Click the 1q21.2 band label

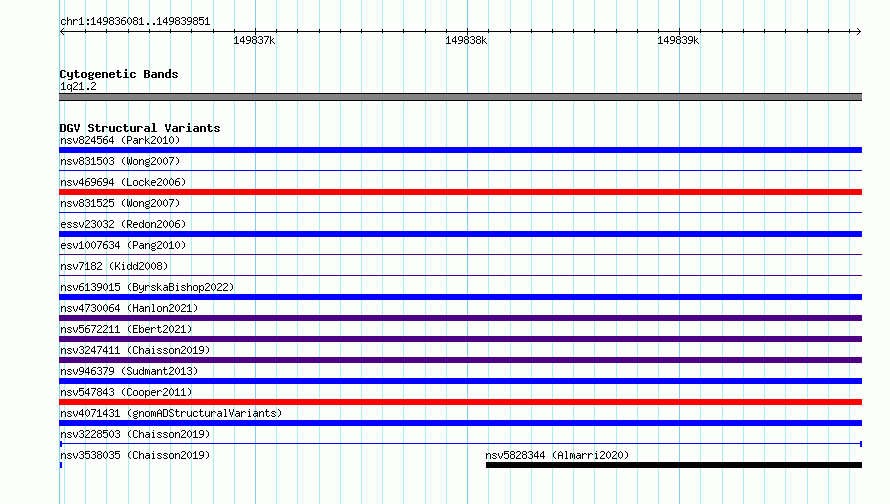click(78, 86)
